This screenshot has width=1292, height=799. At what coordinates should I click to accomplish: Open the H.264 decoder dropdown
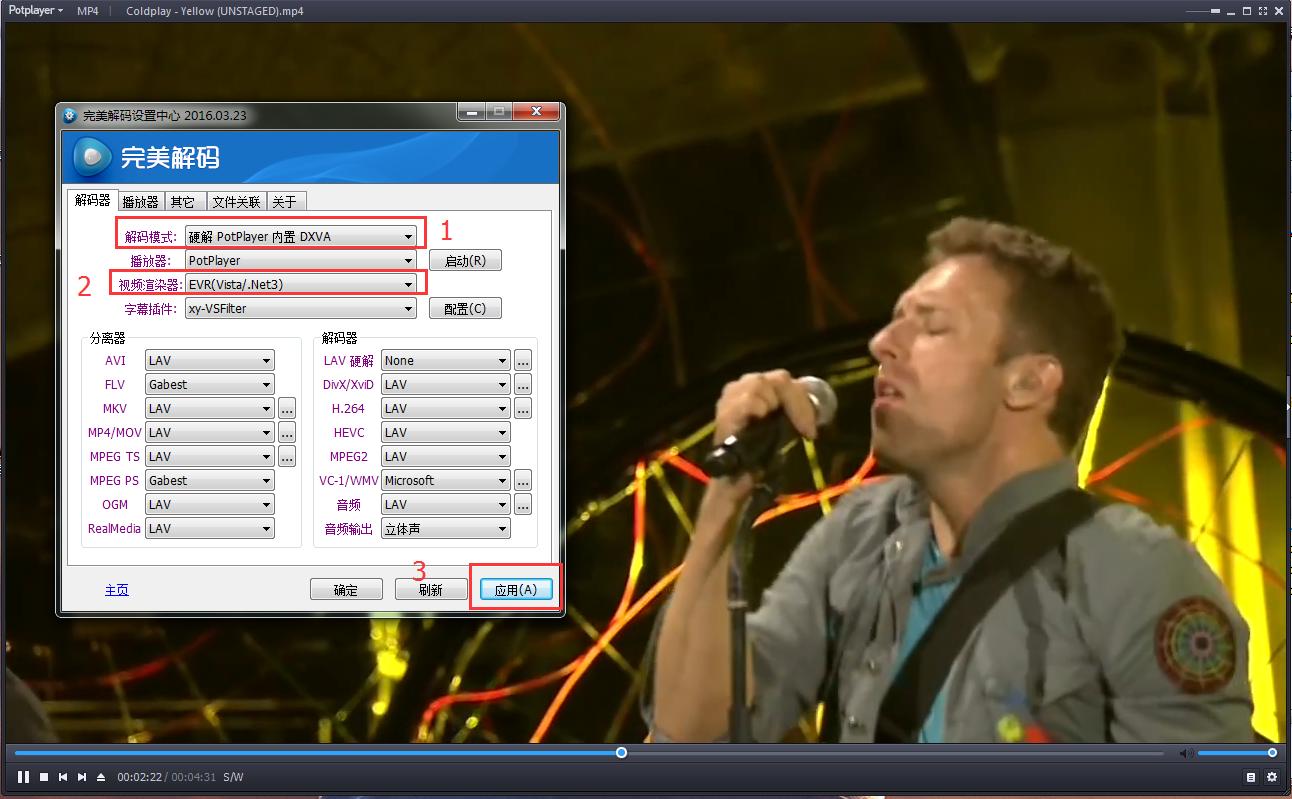[x=446, y=409]
